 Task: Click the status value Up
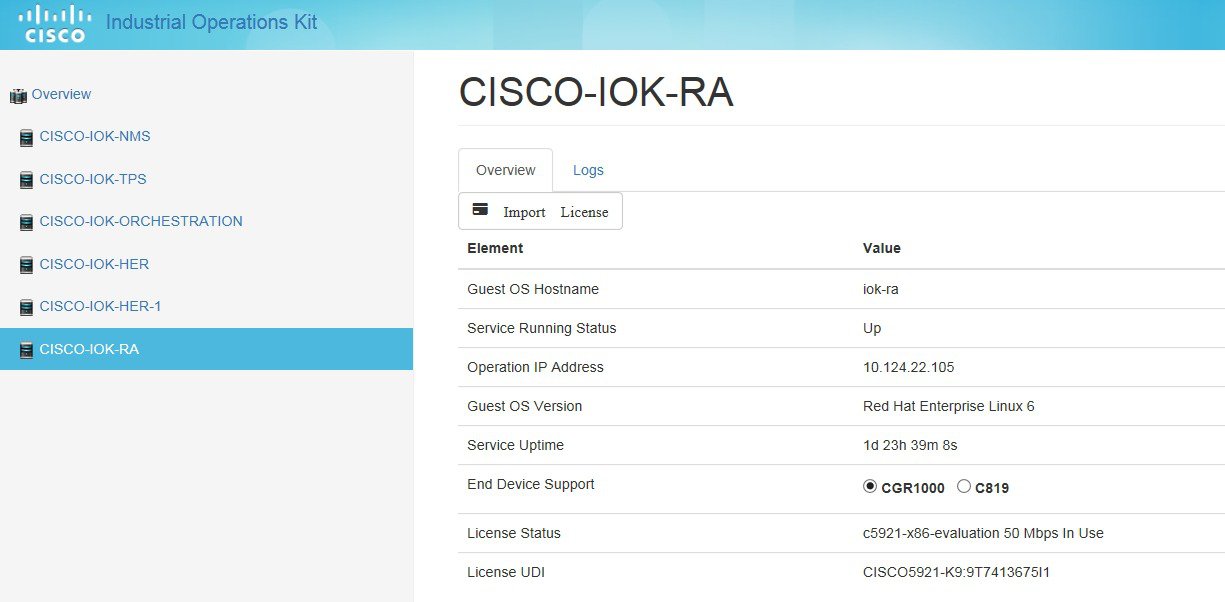[872, 328]
